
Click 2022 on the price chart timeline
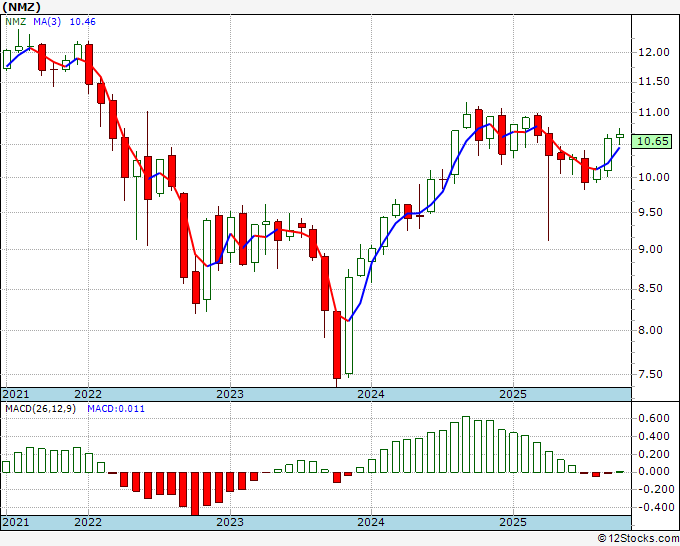(x=88, y=394)
